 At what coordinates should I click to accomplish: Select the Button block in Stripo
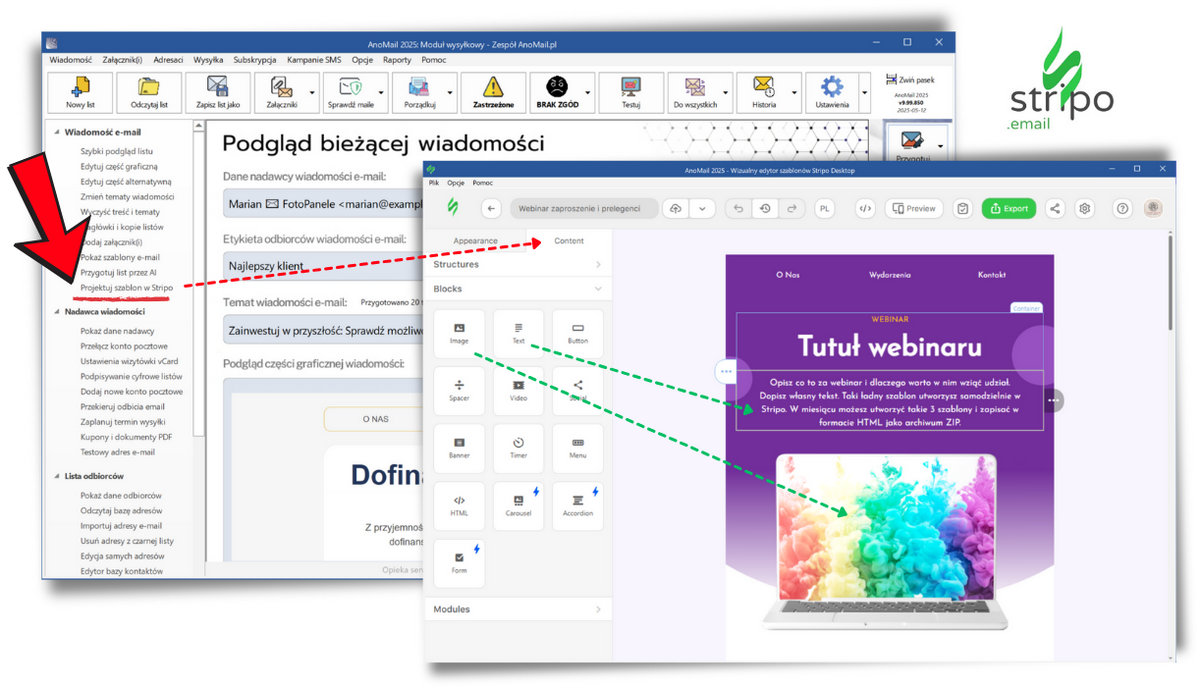tap(578, 334)
